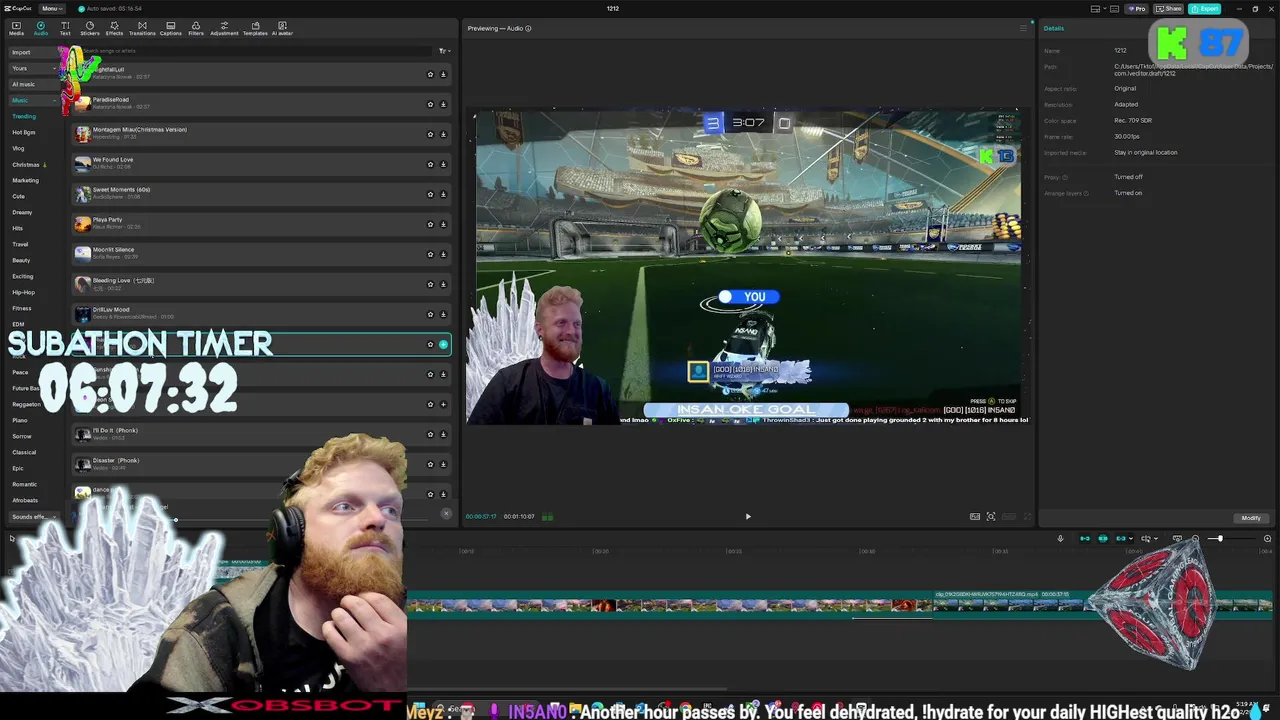Open the Details tab
Screen dimensions: 1280x720
point(1054,28)
